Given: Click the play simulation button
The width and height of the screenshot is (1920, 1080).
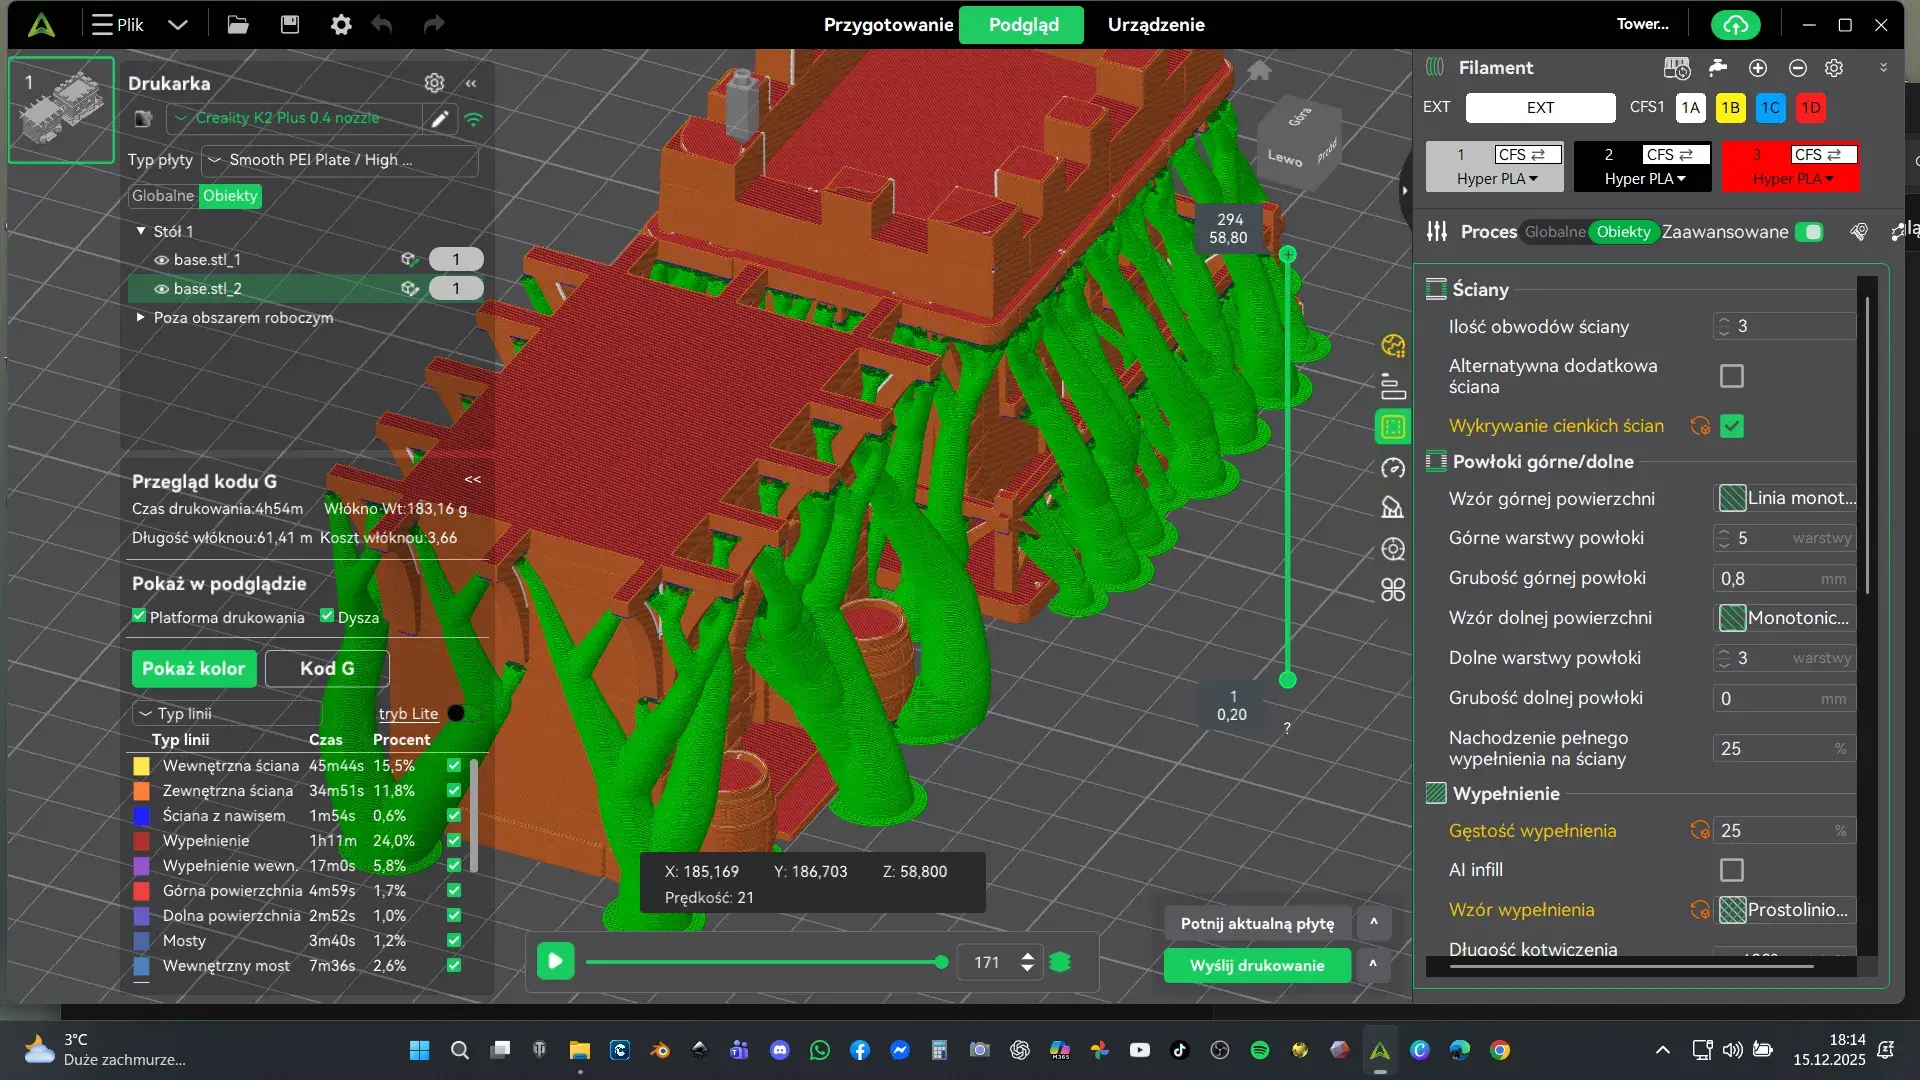Looking at the screenshot, I should [555, 962].
